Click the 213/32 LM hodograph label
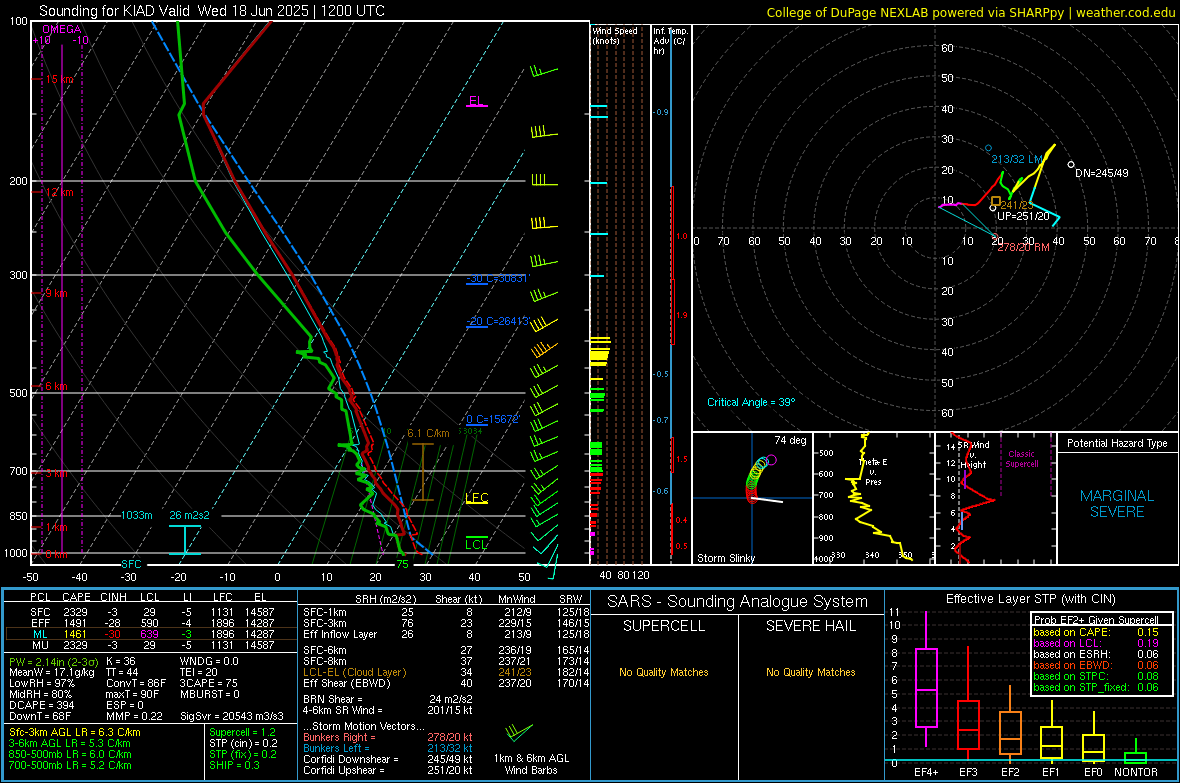This screenshot has height=783, width=1180. [x=1017, y=159]
